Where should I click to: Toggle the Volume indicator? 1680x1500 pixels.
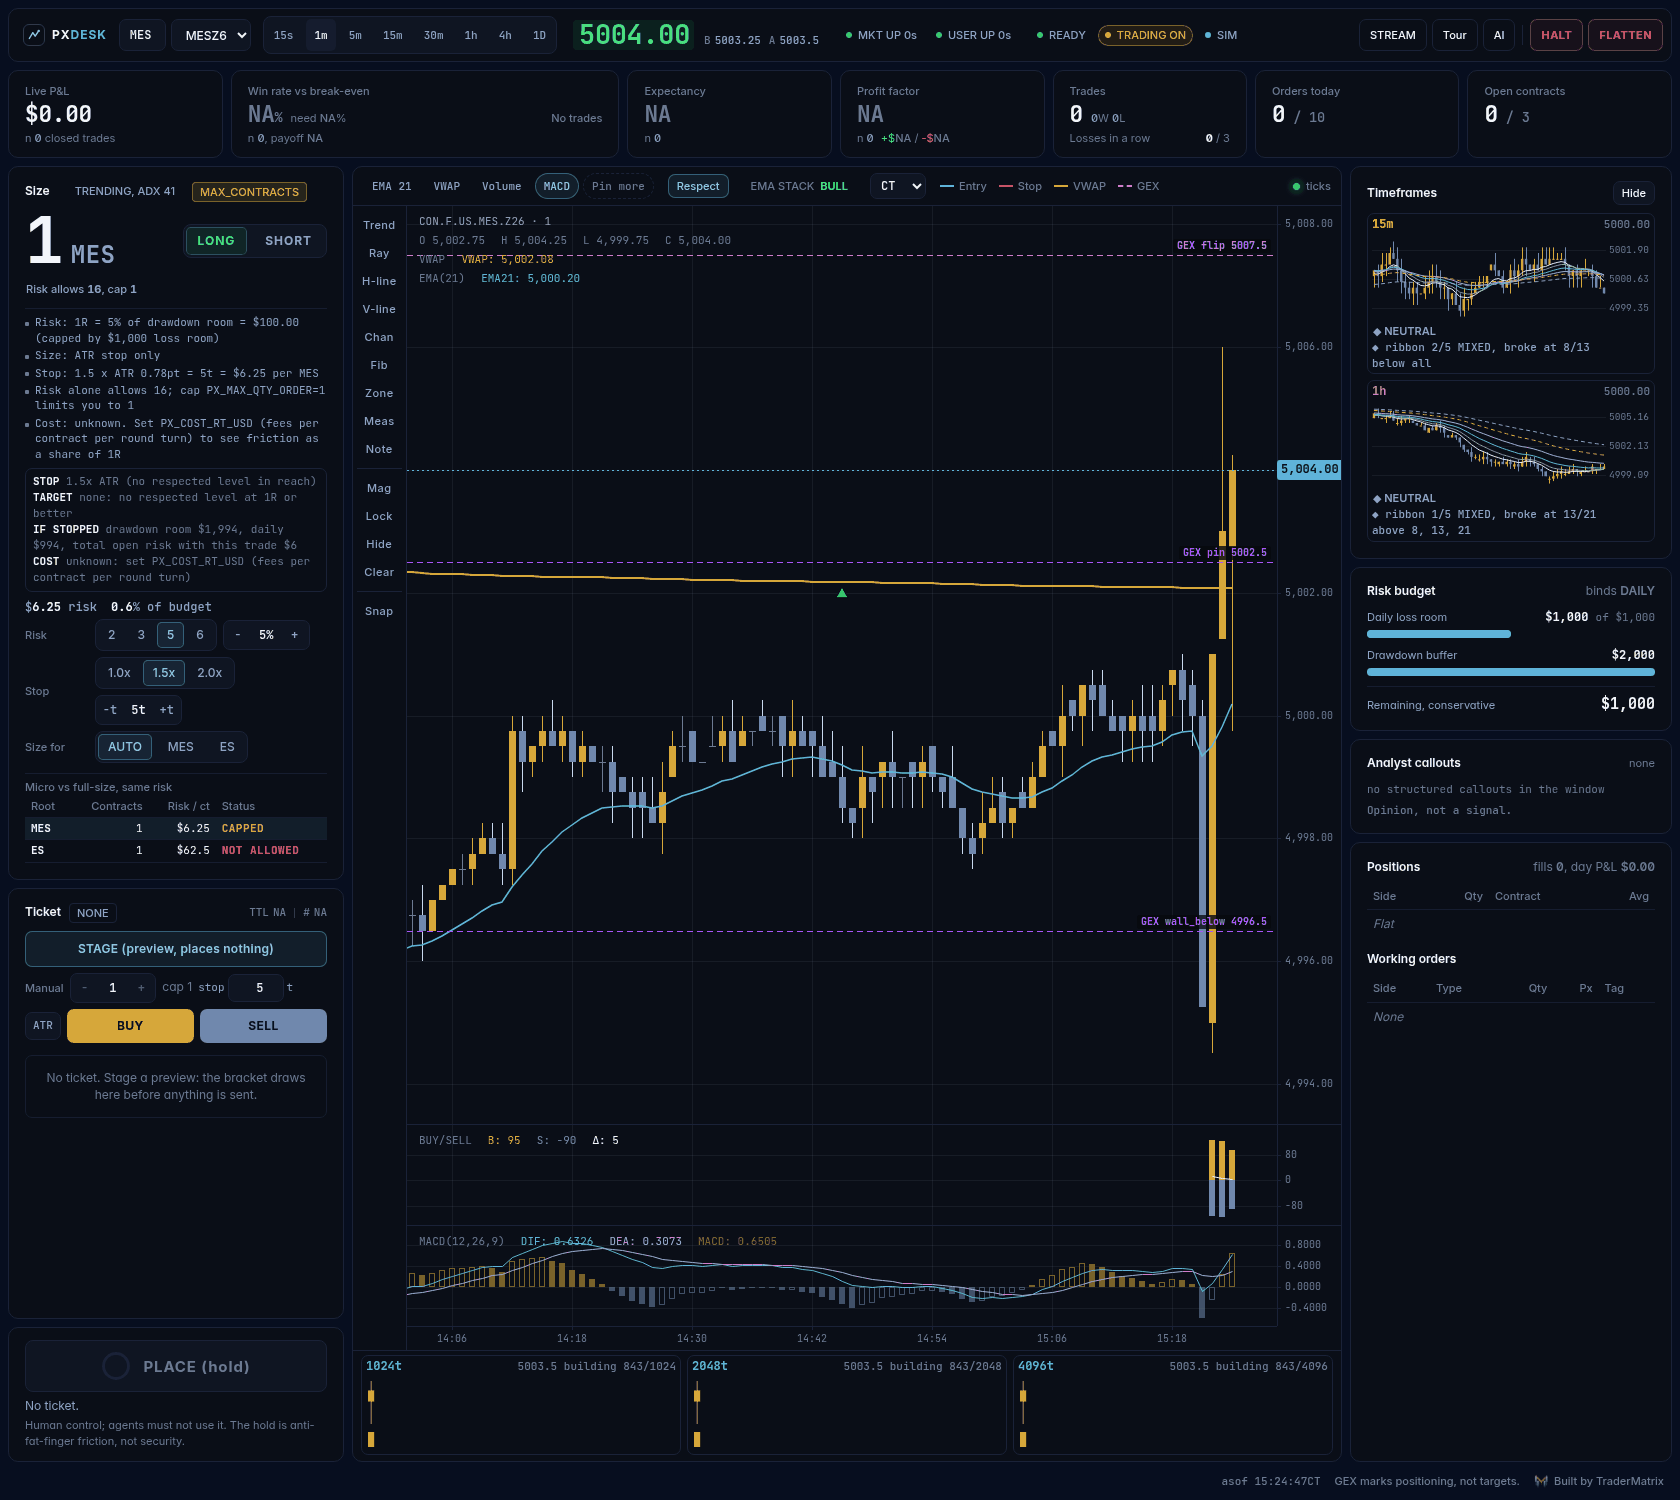click(501, 186)
